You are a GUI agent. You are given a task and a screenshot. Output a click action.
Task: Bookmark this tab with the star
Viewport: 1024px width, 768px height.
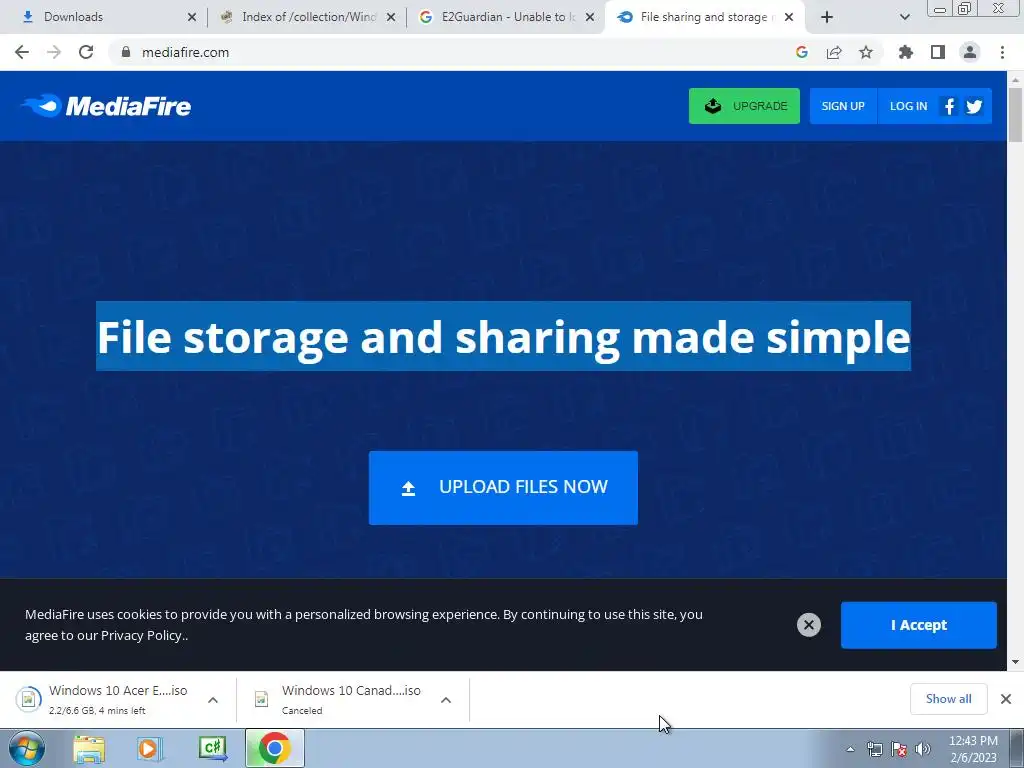(866, 52)
